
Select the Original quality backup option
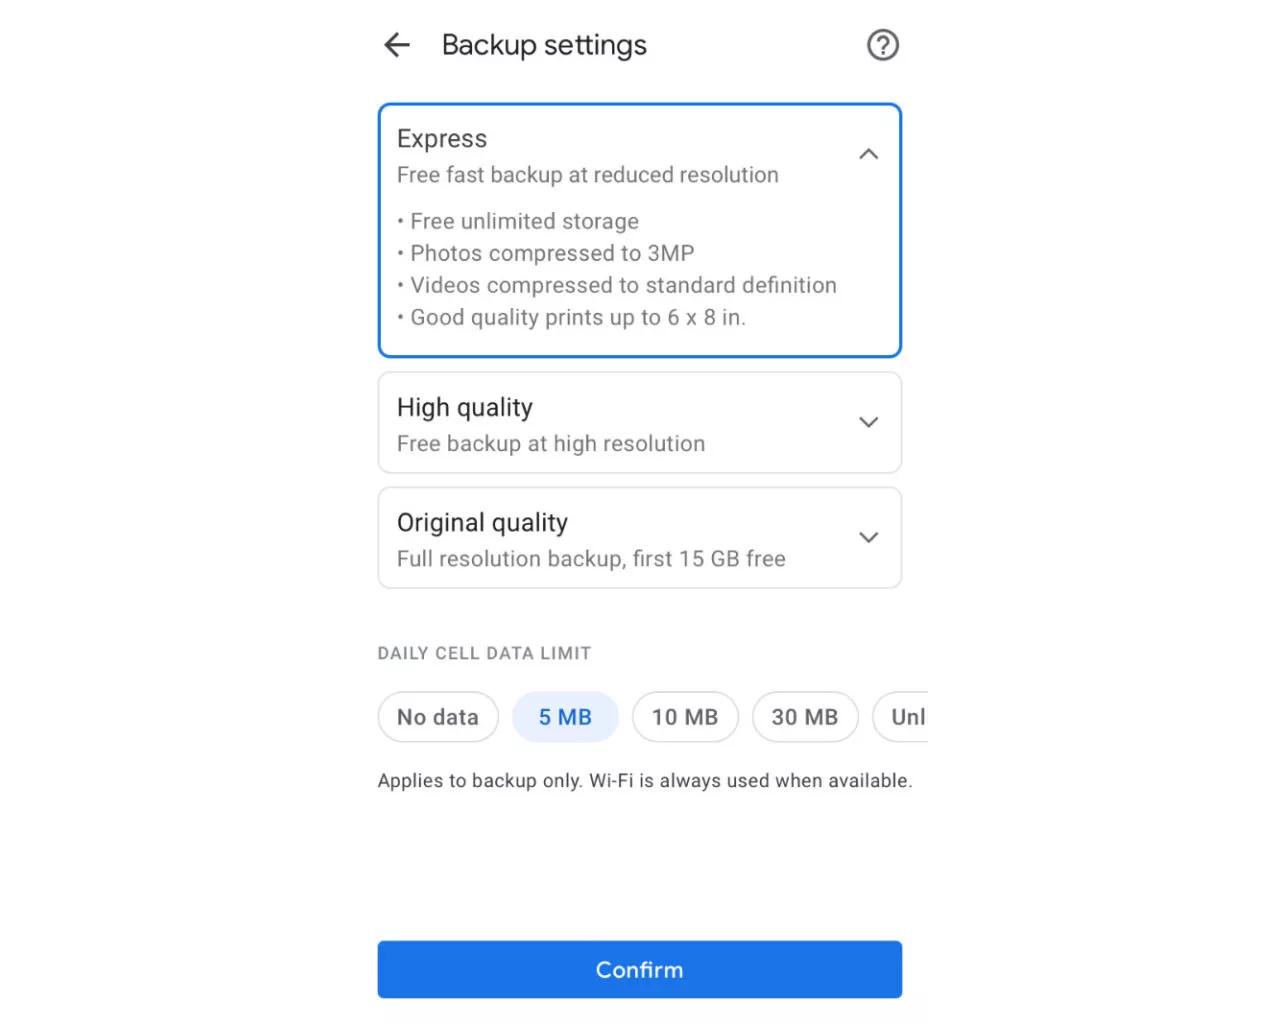[x=640, y=538]
